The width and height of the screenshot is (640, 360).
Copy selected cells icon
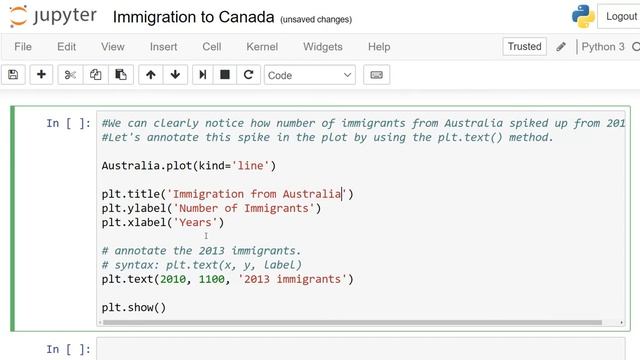pyautogui.click(x=96, y=75)
